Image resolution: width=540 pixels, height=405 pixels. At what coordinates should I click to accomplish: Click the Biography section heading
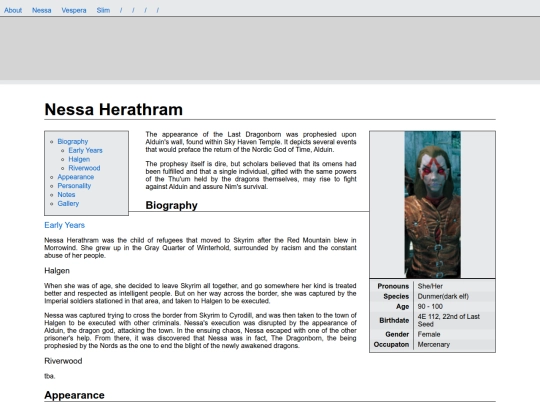click(x=172, y=205)
